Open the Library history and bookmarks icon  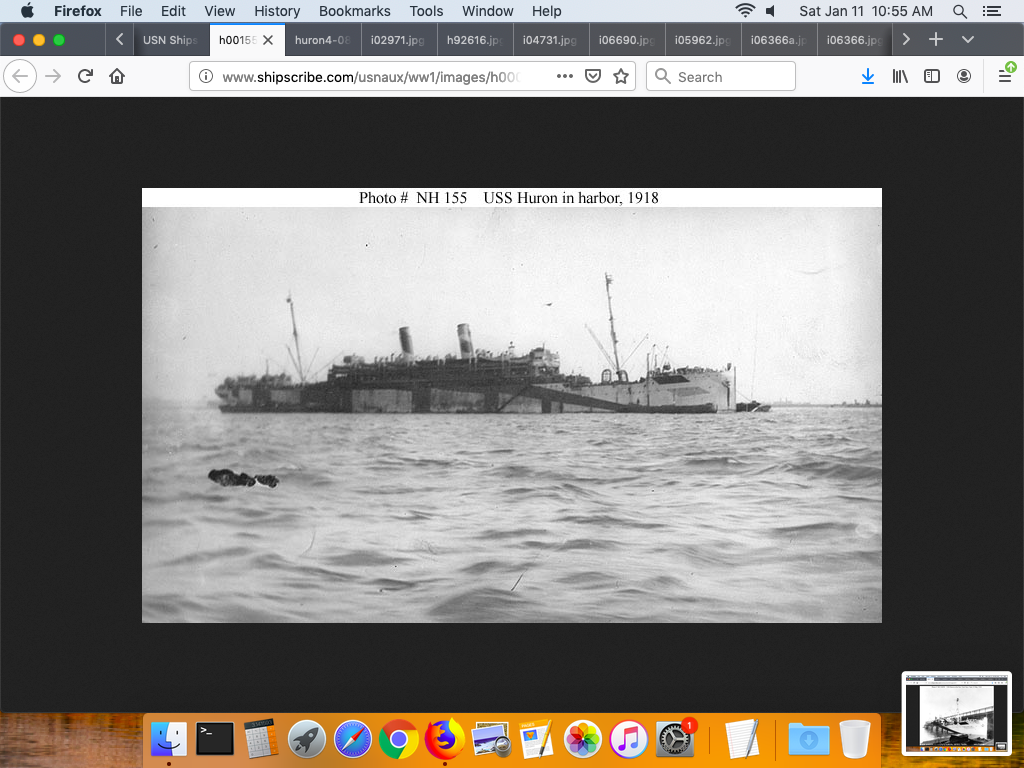point(900,77)
